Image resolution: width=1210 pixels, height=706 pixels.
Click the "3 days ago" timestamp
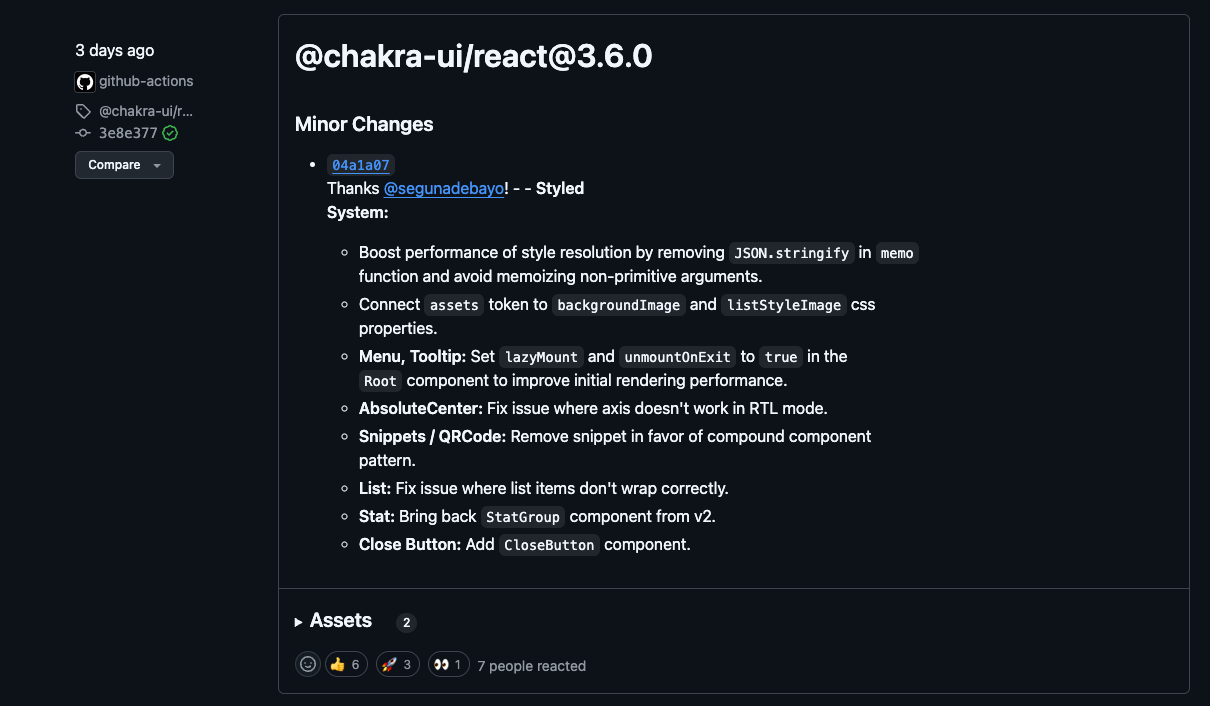[115, 50]
